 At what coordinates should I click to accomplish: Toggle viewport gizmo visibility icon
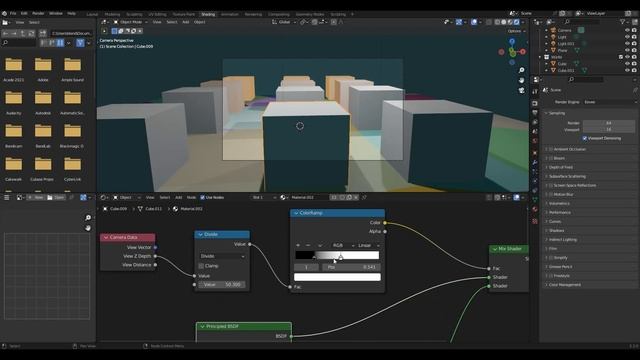(x=459, y=22)
